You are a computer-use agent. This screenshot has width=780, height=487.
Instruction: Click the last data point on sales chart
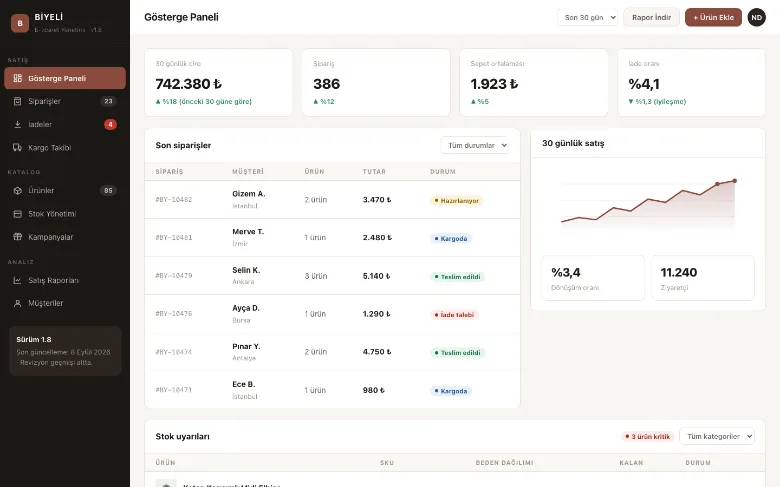[735, 181]
